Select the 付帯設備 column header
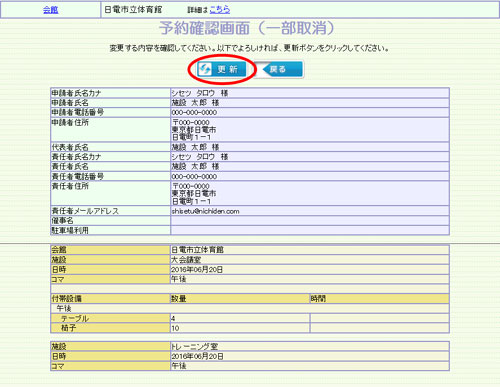The image size is (500, 387). pos(66,299)
